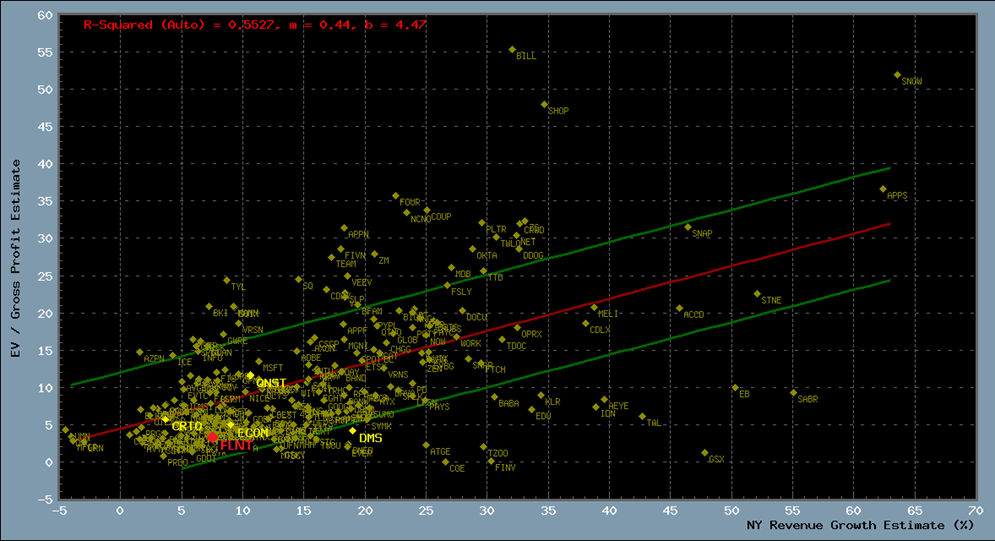Select the APPN ticker label
995x541 pixels.
click(359, 234)
